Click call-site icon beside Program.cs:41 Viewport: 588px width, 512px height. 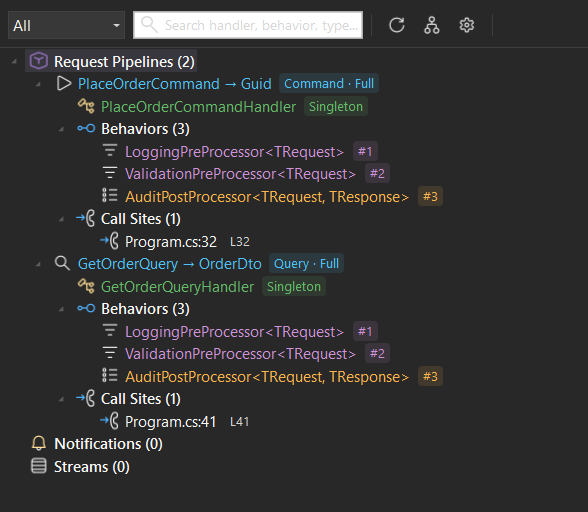[110, 421]
